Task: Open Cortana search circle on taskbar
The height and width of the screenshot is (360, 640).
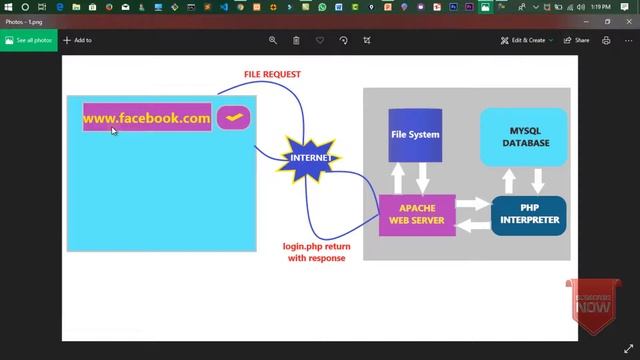Action: pyautogui.click(x=25, y=7)
